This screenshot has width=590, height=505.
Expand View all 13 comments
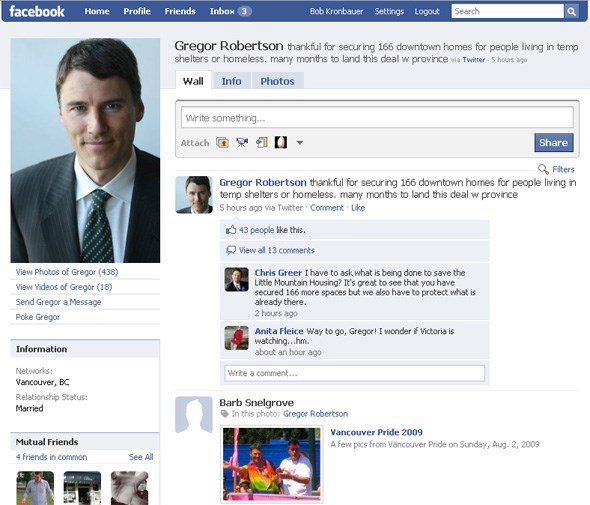click(x=277, y=250)
